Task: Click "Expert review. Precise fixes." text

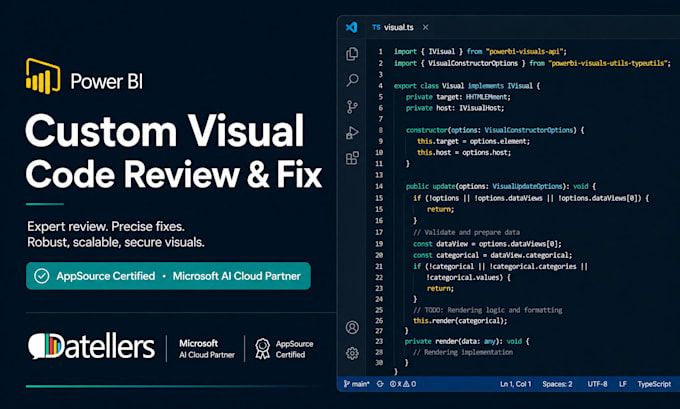Action: [106, 226]
